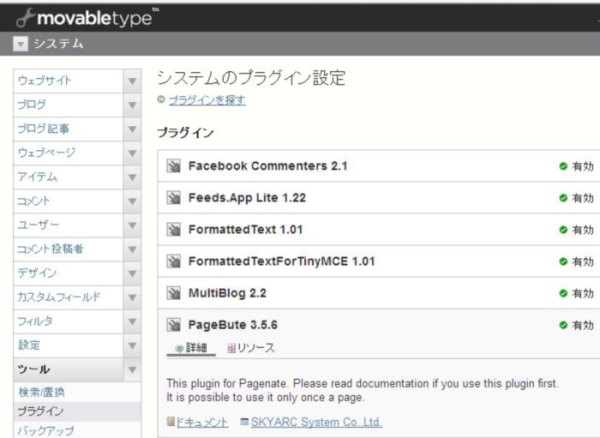Click the icon beside SKYARC System link
The width and height of the screenshot is (600, 438).
coord(244,422)
